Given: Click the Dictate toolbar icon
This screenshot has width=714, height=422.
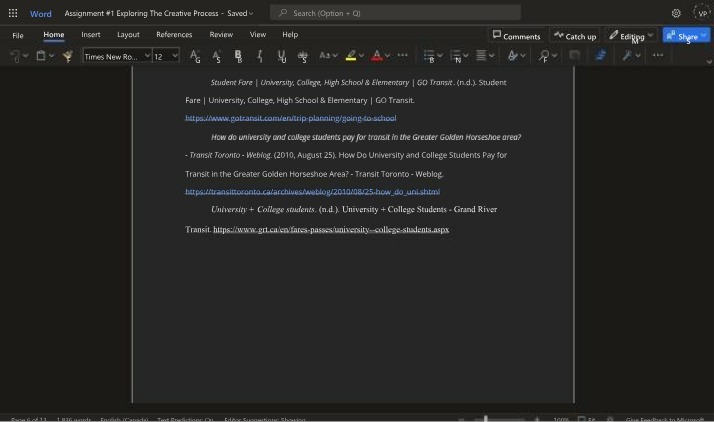Looking at the screenshot, I should click(575, 56).
